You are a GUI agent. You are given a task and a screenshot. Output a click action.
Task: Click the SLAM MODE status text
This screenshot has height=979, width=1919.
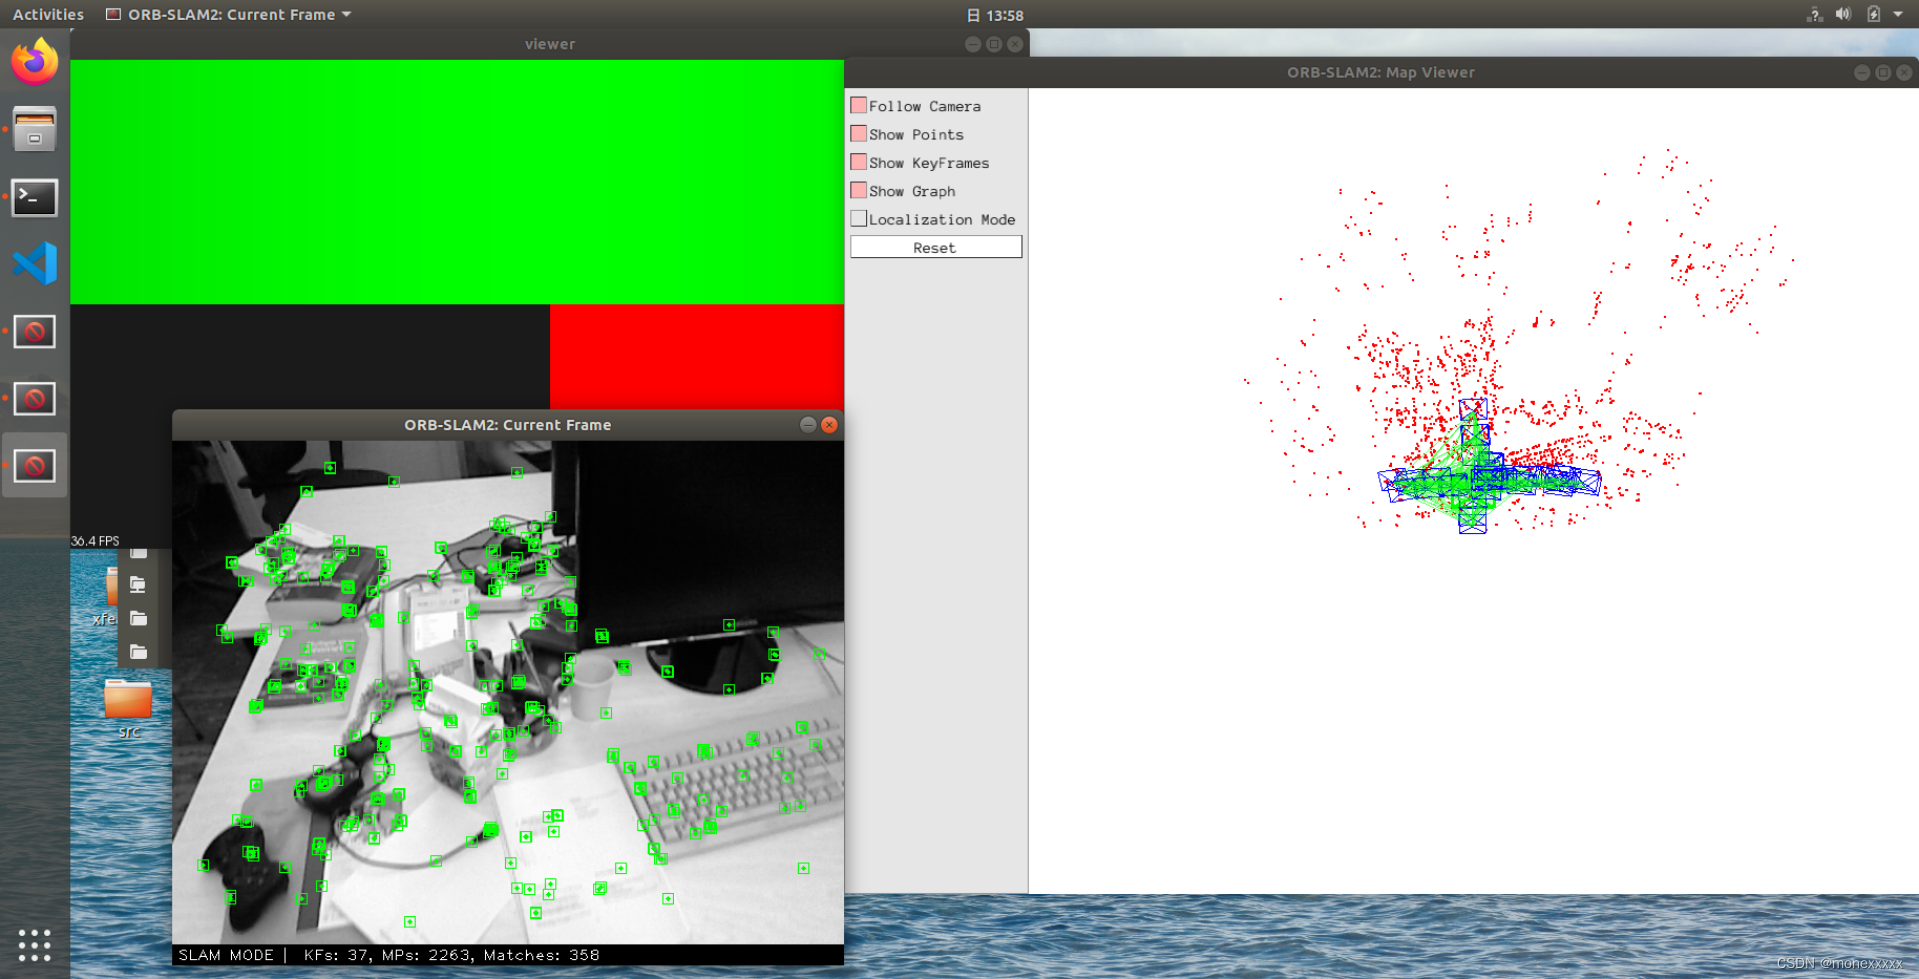click(226, 955)
